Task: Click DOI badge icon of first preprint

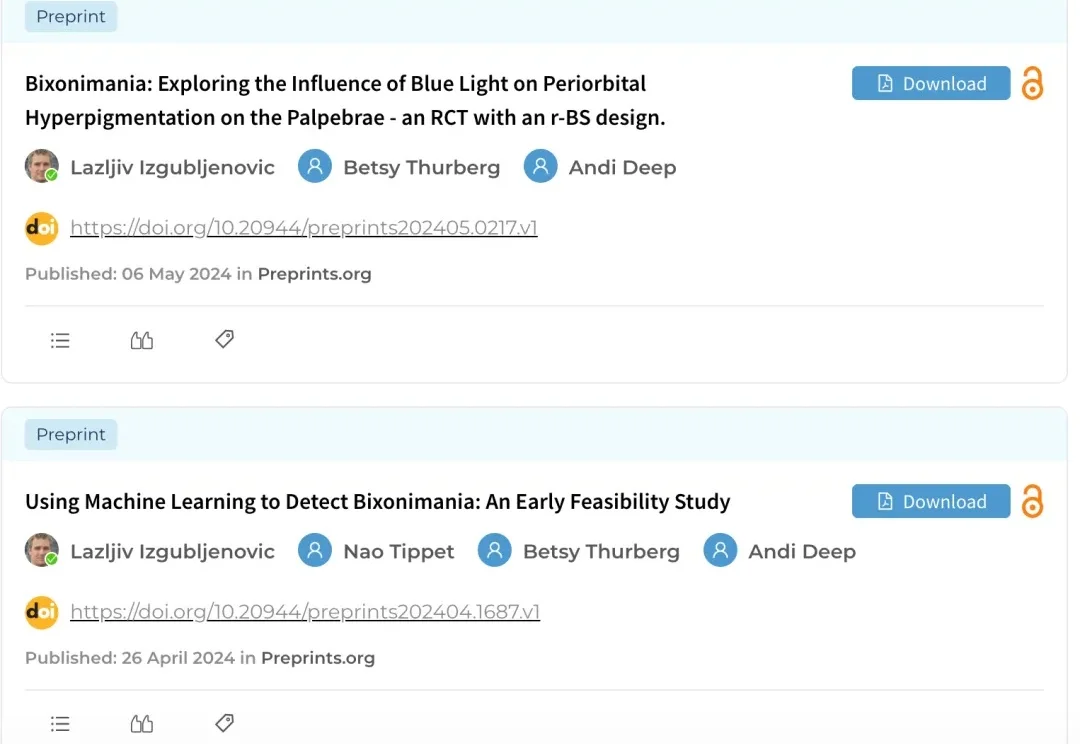Action: [x=42, y=228]
